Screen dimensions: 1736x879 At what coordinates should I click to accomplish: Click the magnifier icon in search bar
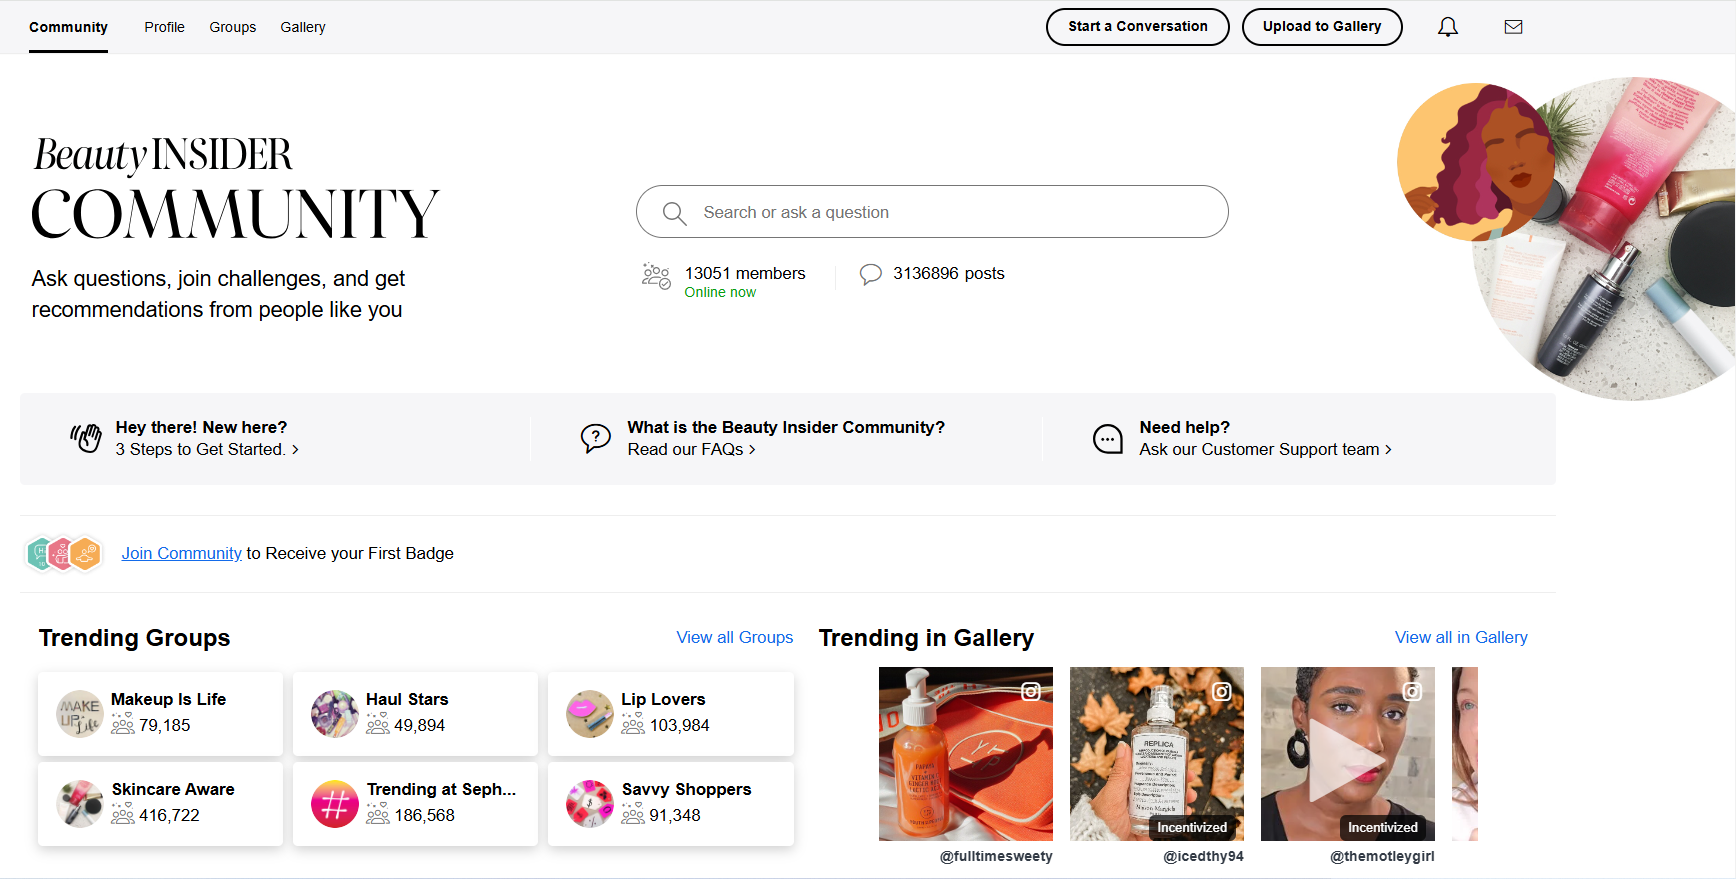pos(674,213)
